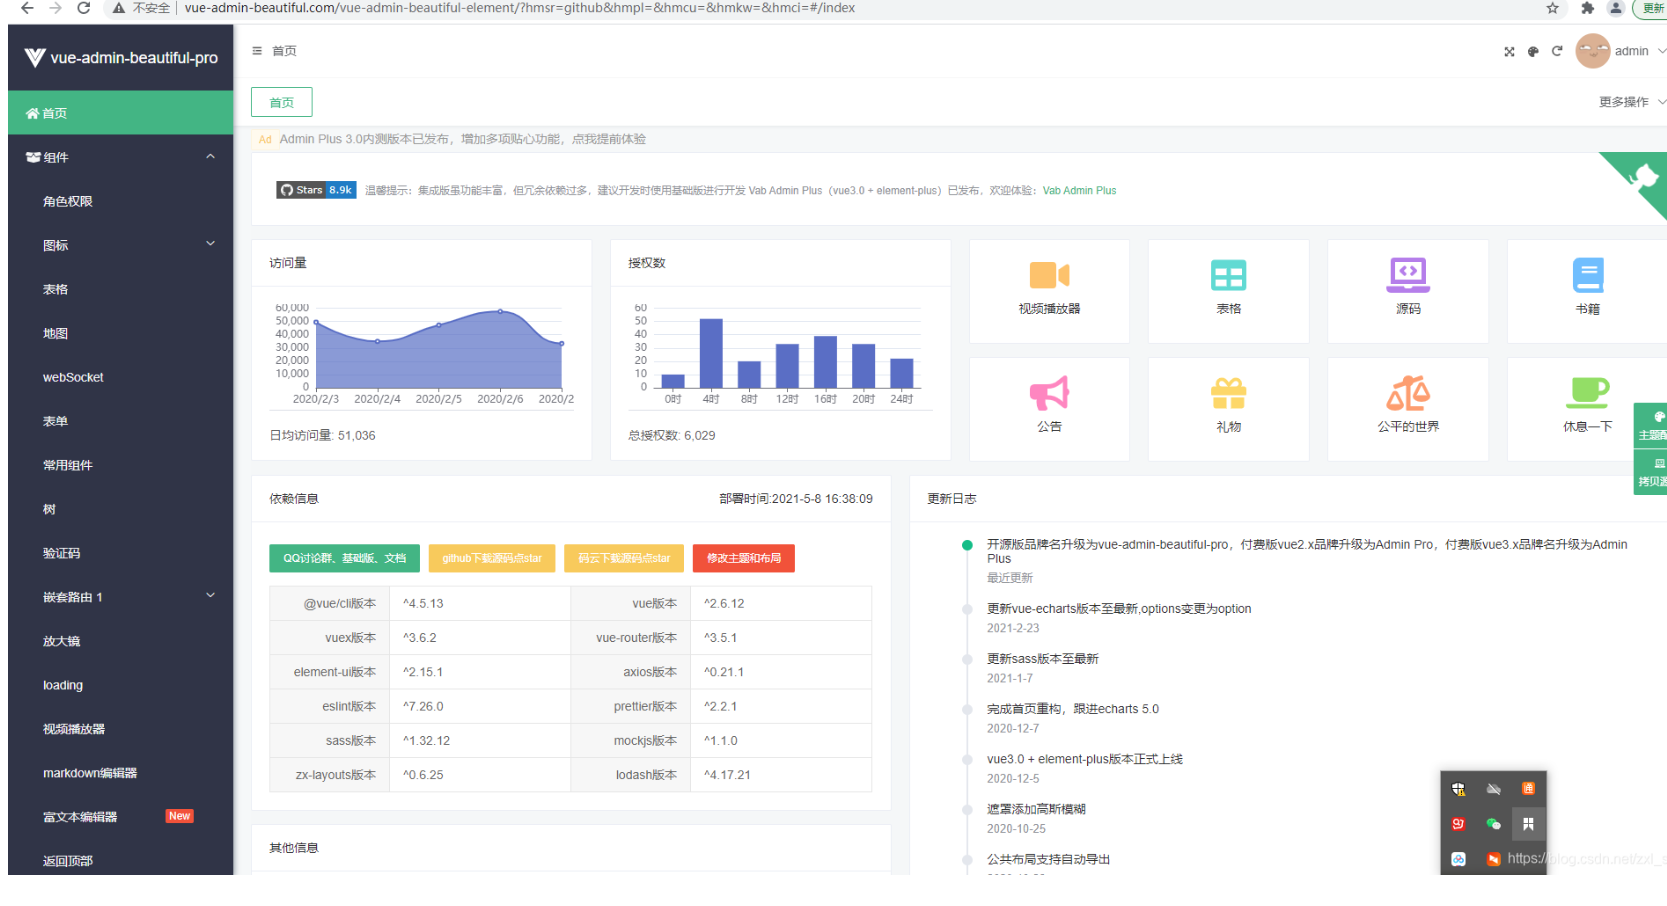Switch to the 首页 page tab
1667x906 pixels.
click(x=281, y=102)
